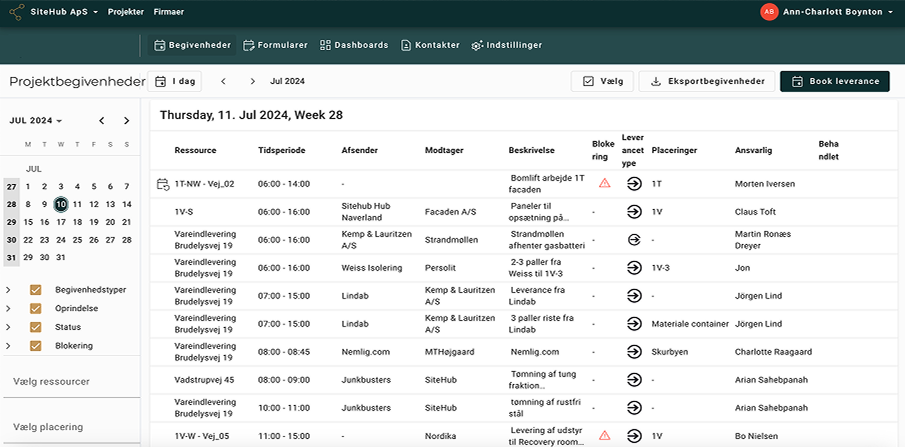Click the recurring event icon beside 1T-NW - Vej_02
The width and height of the screenshot is (905, 447).
pyautogui.click(x=163, y=184)
